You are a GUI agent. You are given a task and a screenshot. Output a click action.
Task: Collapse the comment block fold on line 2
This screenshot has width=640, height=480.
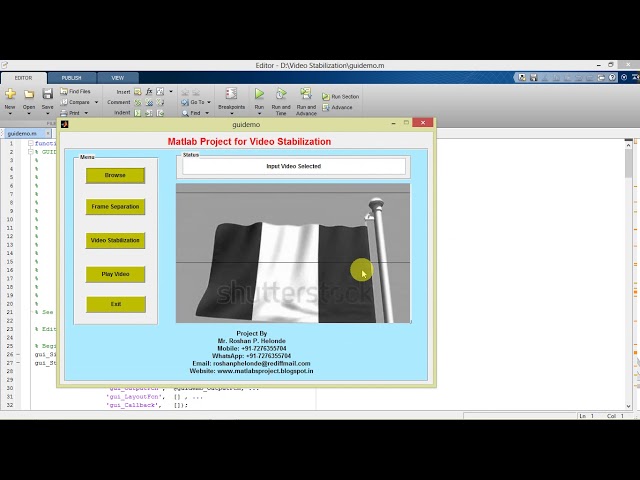(x=31, y=152)
